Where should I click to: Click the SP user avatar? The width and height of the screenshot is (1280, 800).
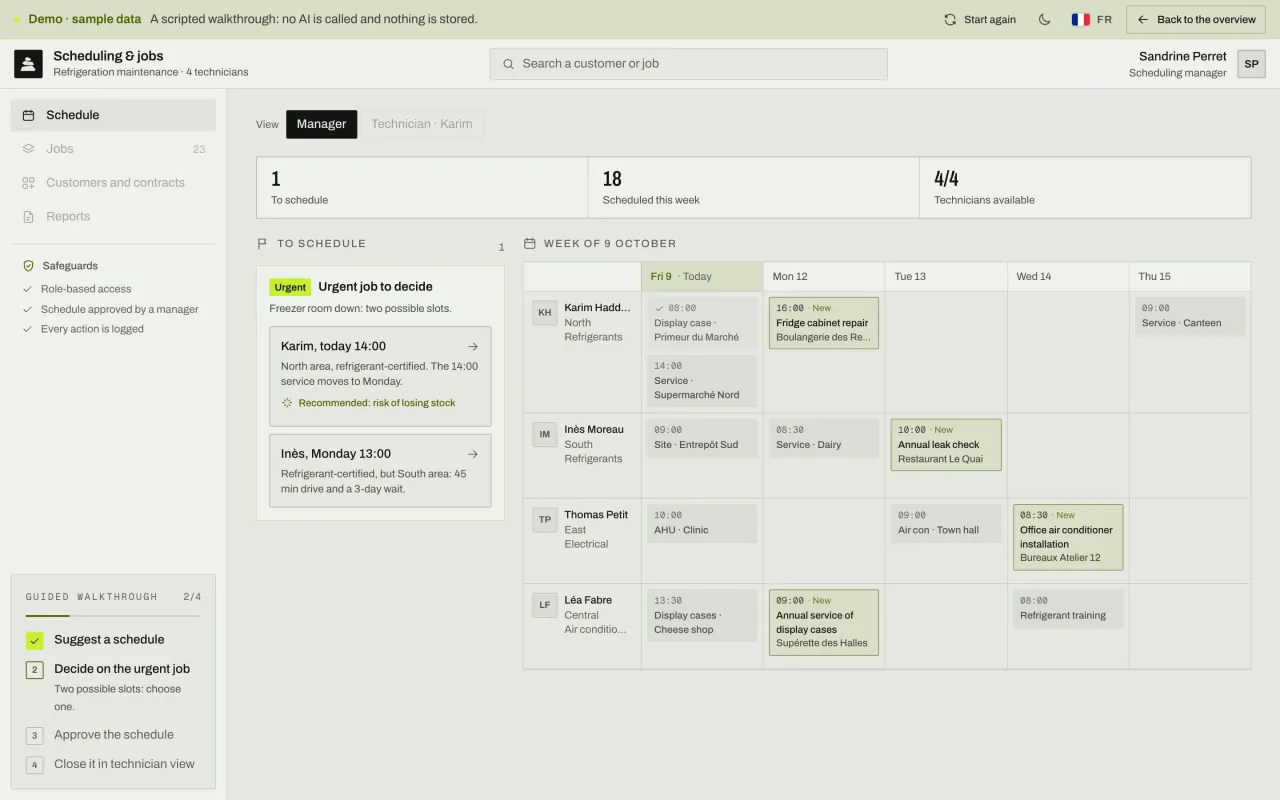(1251, 64)
